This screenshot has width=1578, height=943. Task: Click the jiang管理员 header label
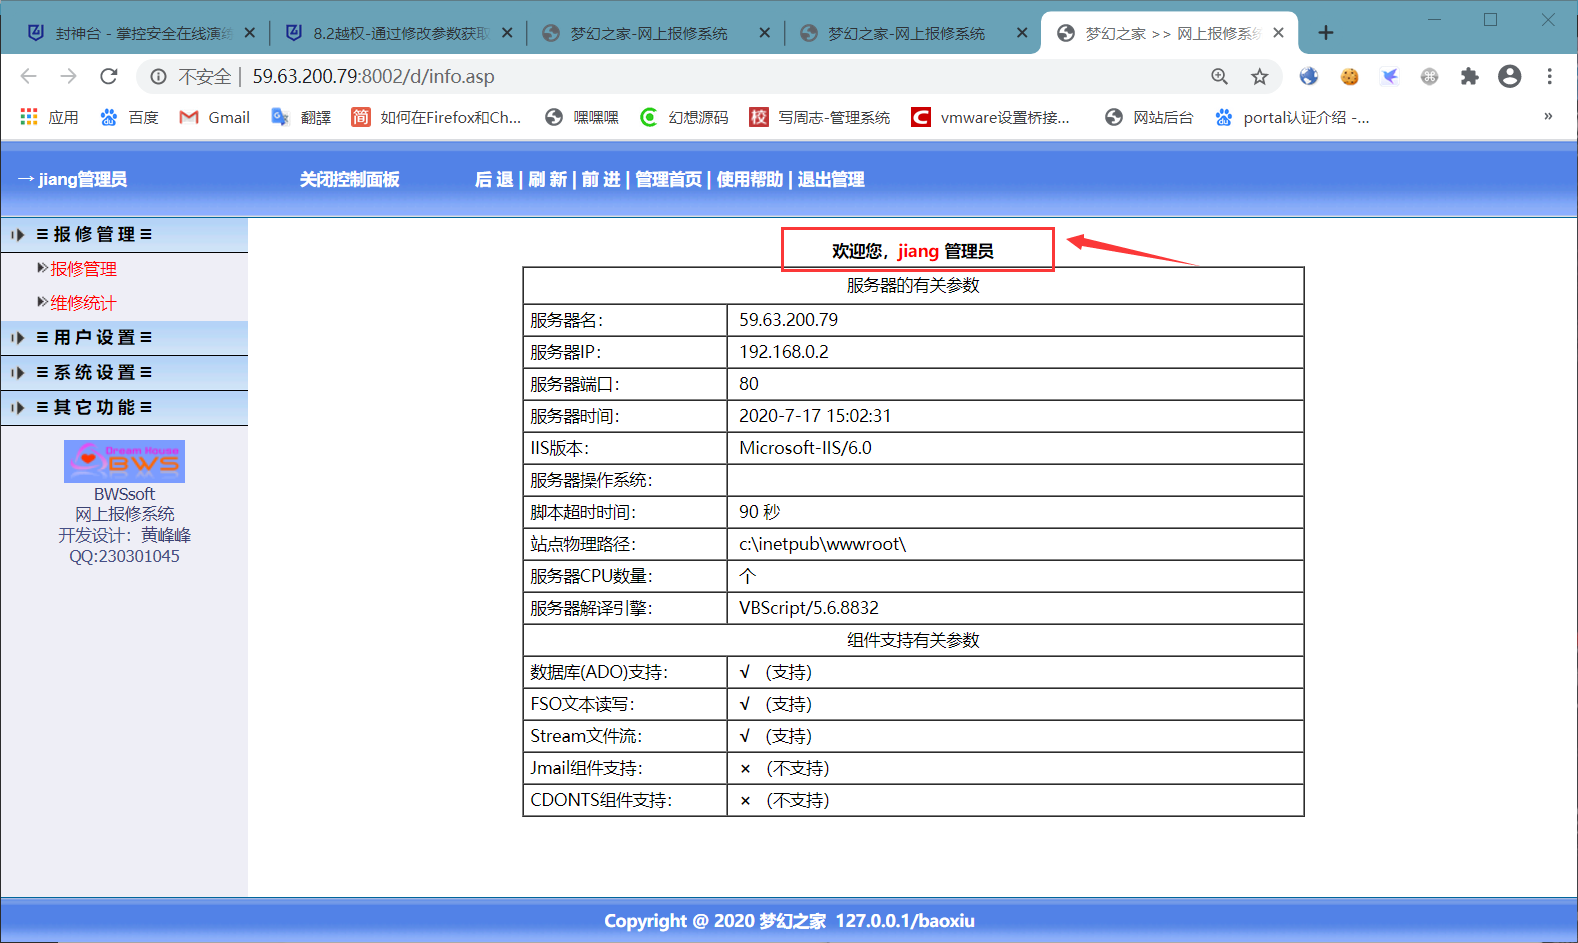click(83, 180)
